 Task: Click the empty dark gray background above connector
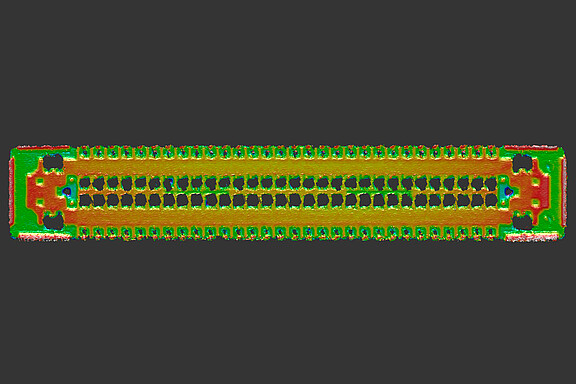coord(288,70)
